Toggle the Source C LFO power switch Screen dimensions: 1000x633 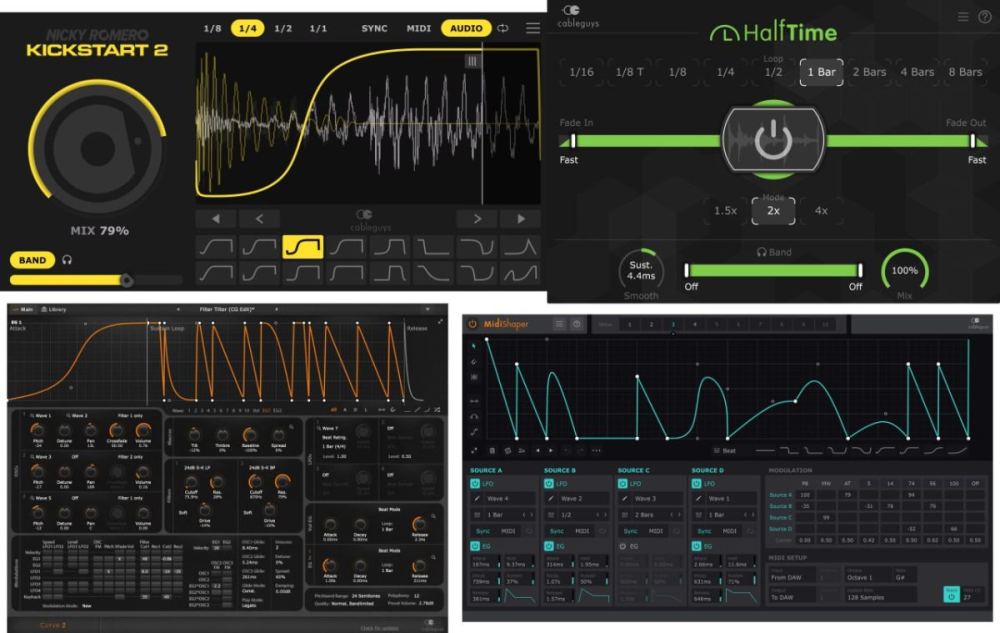click(622, 484)
